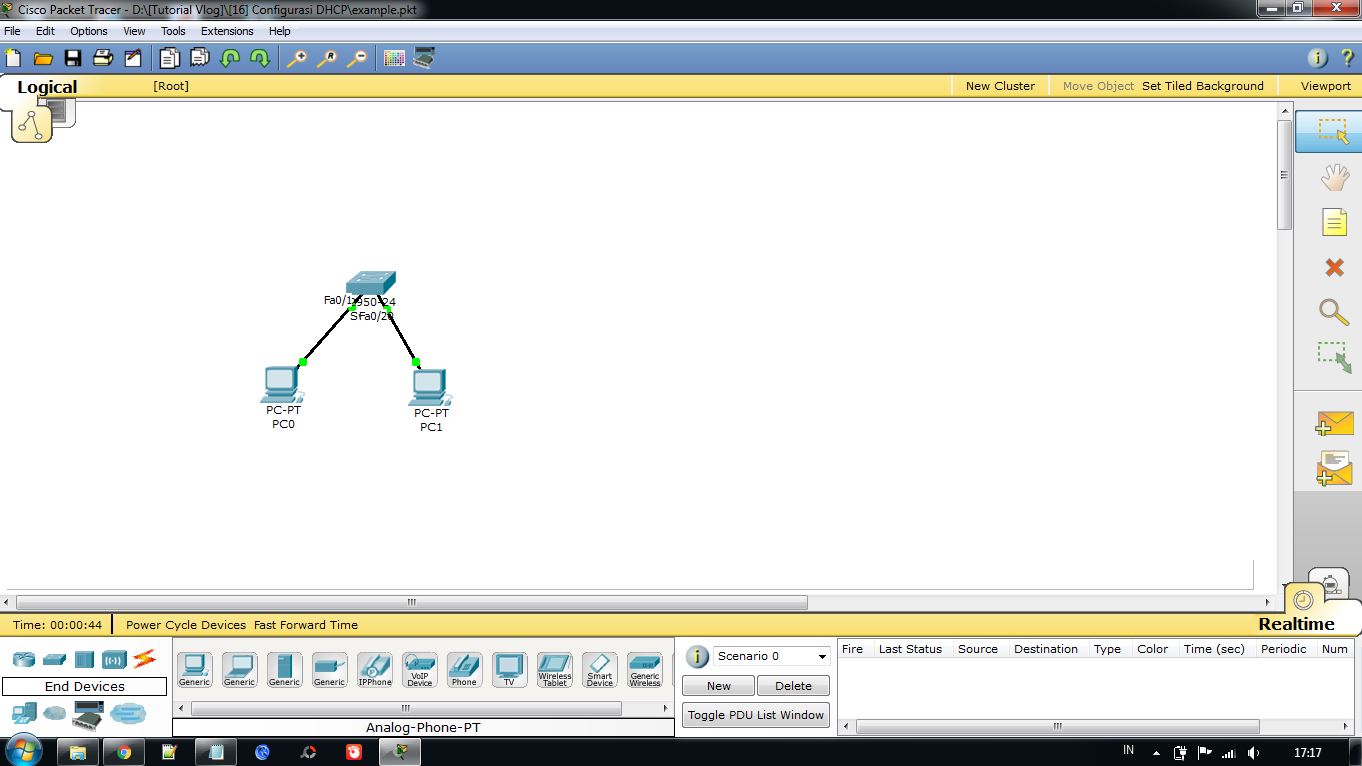Click the New scenario button
This screenshot has width=1362, height=766.
[x=719, y=686]
